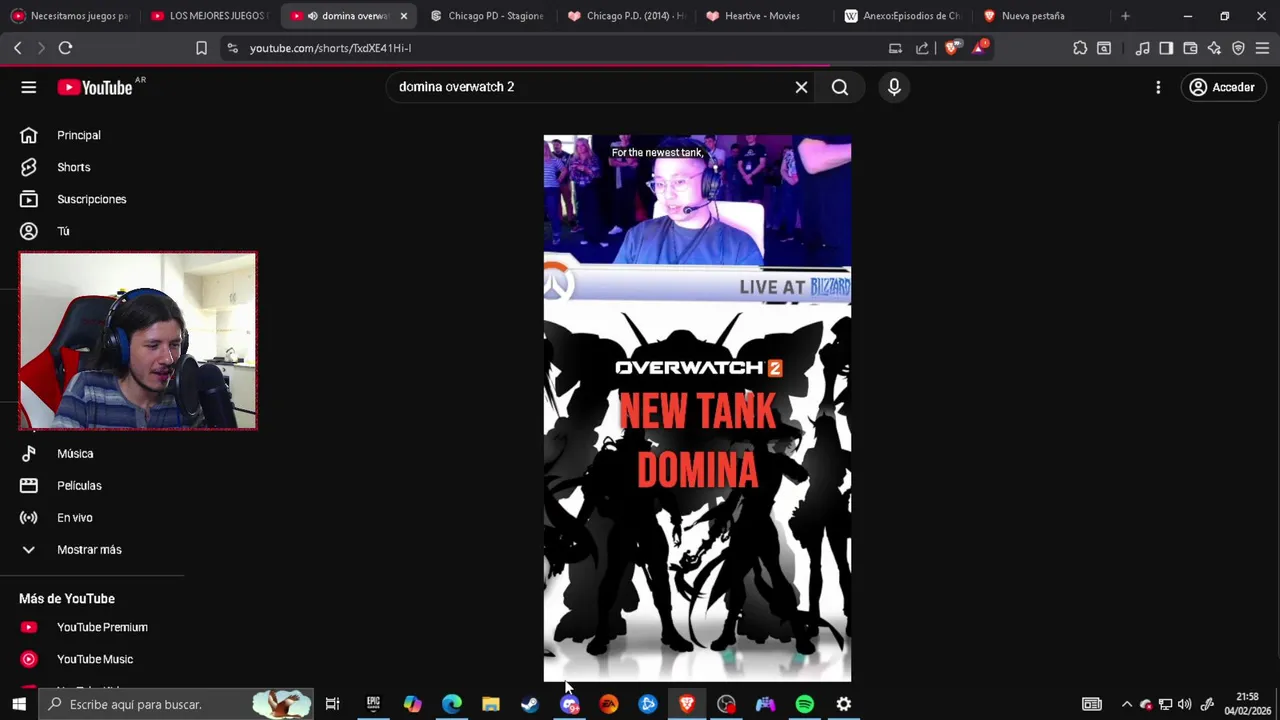Open Settings gear on taskbar
Viewport: 1280px width, 720px height.
[844, 704]
